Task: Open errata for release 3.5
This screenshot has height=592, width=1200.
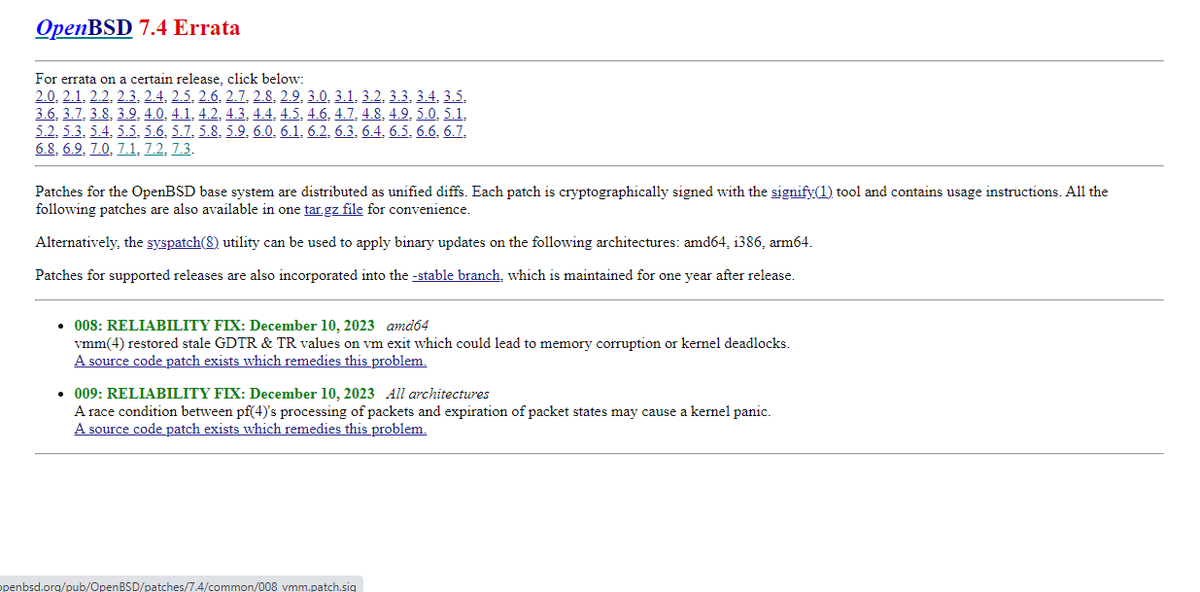Action: [x=453, y=97]
